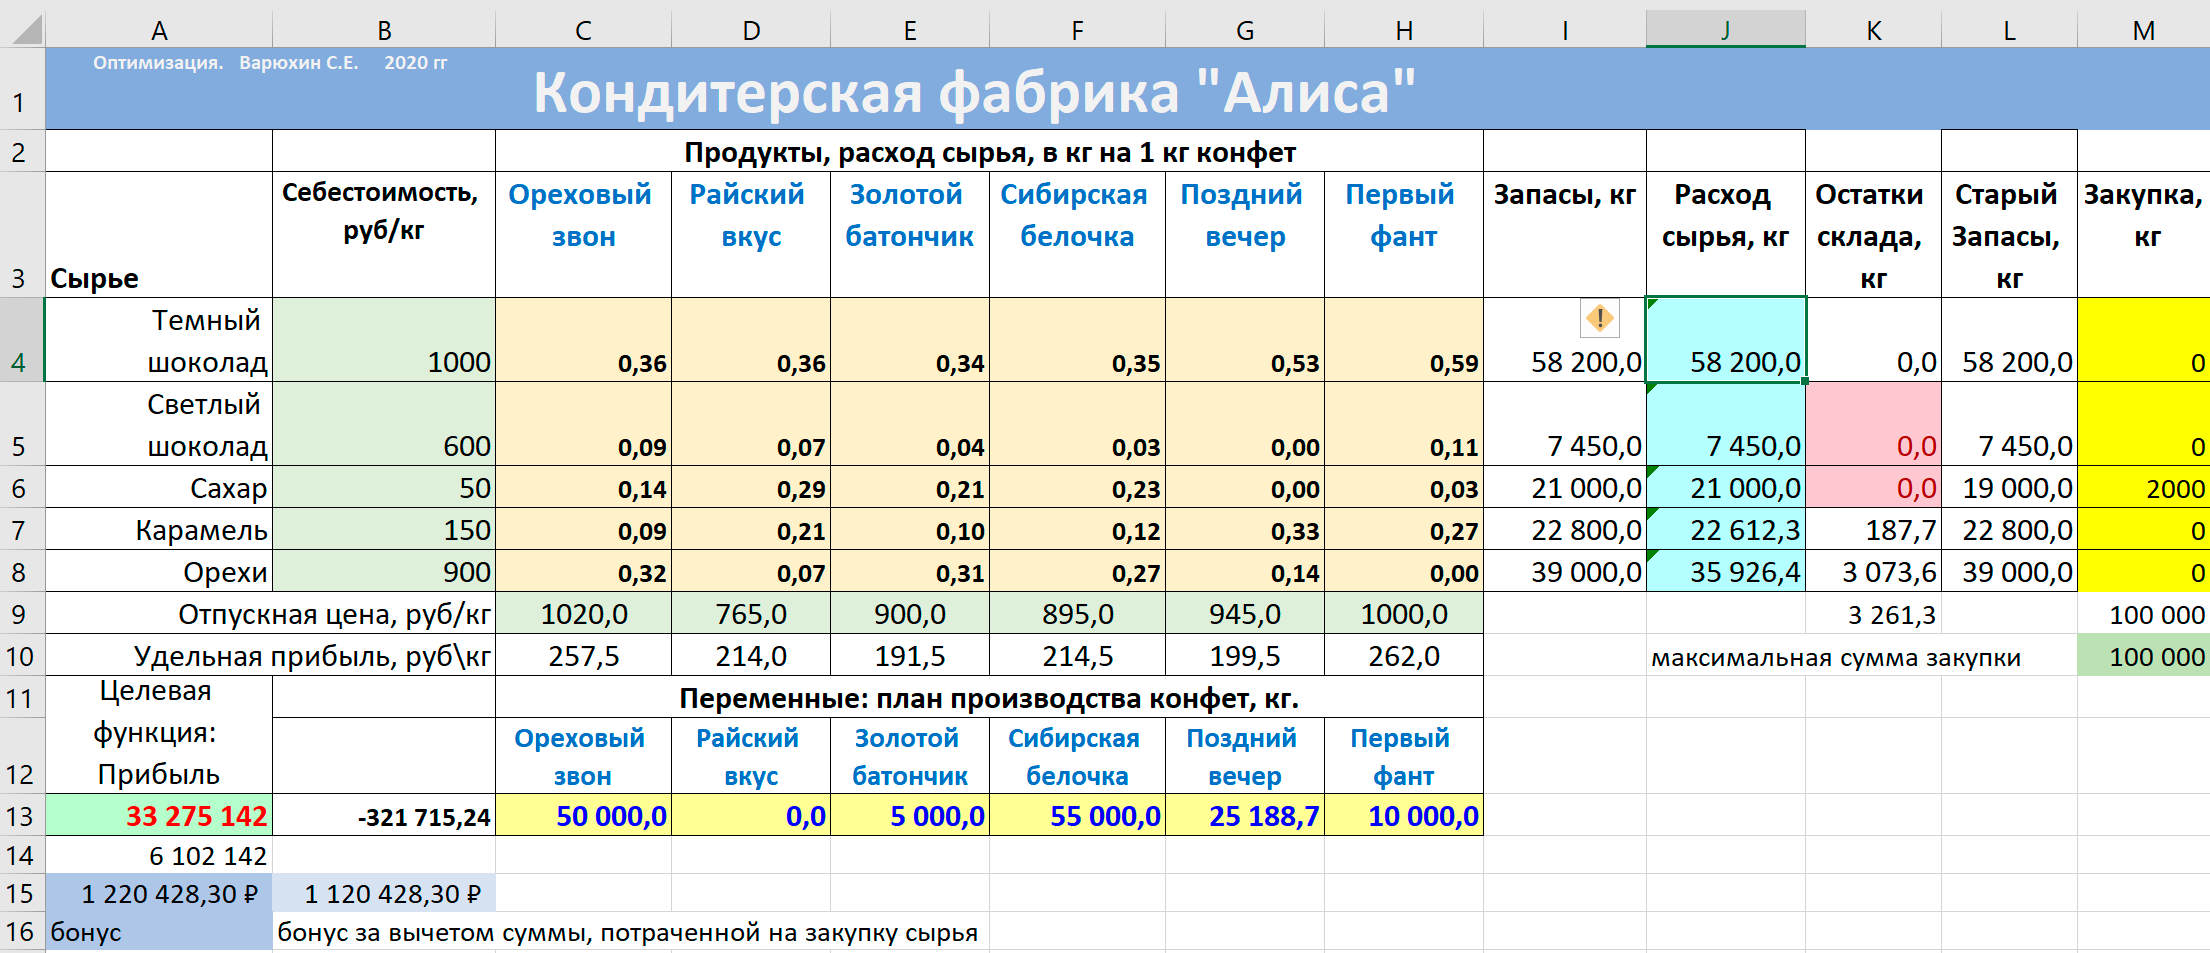Select column M header

tap(2144, 30)
